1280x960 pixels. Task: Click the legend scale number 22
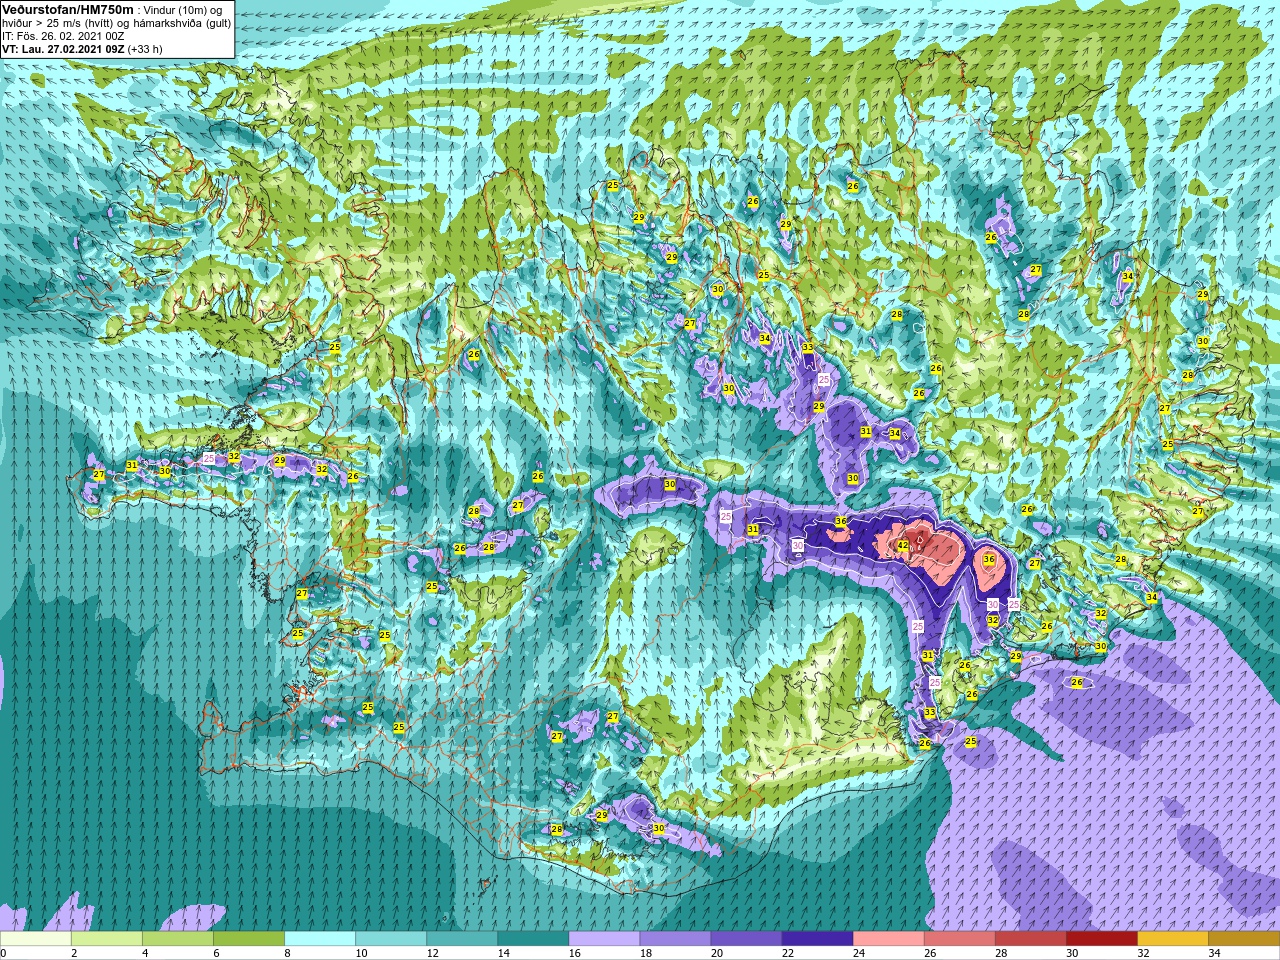(788, 953)
